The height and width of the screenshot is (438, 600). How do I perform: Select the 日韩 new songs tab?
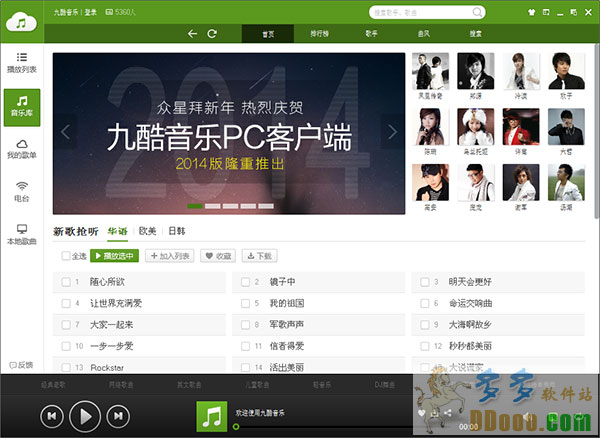[176, 231]
